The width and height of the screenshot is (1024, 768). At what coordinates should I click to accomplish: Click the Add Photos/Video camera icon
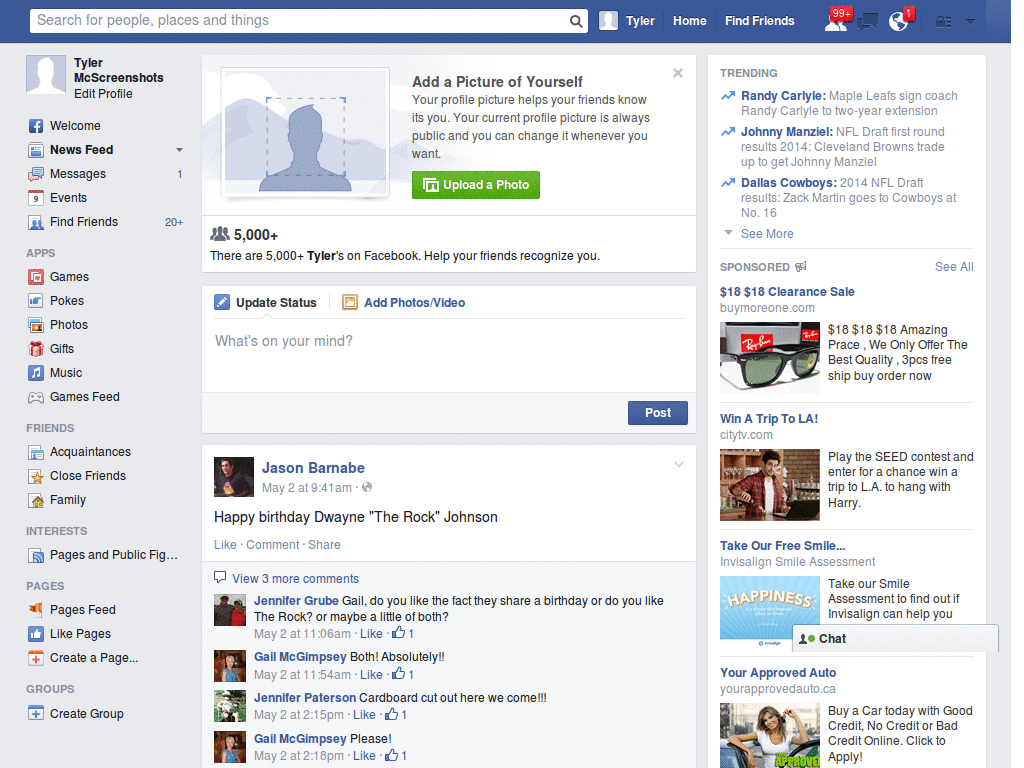[350, 301]
